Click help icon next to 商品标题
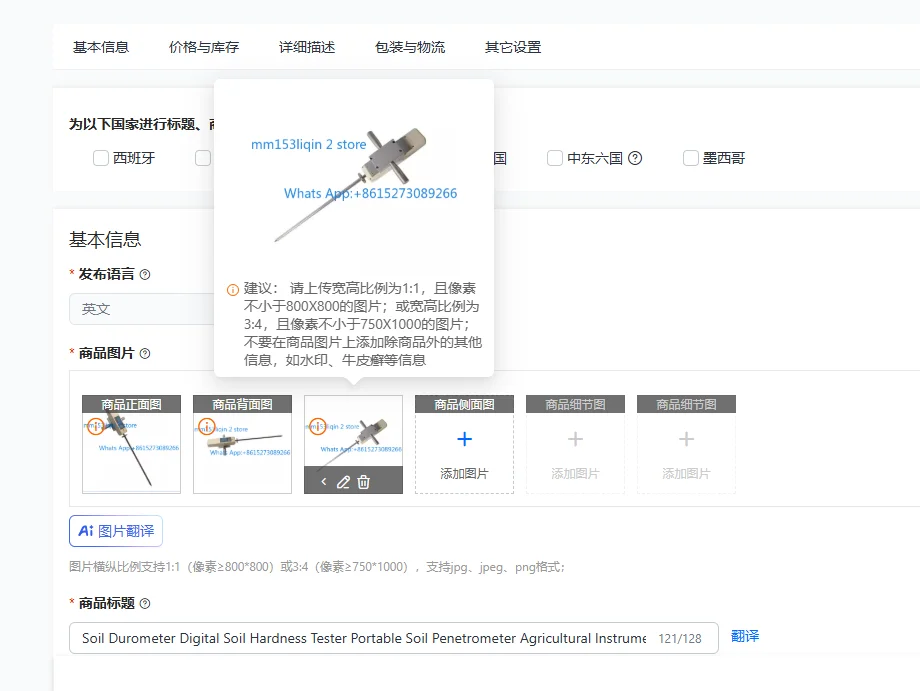 pos(145,603)
